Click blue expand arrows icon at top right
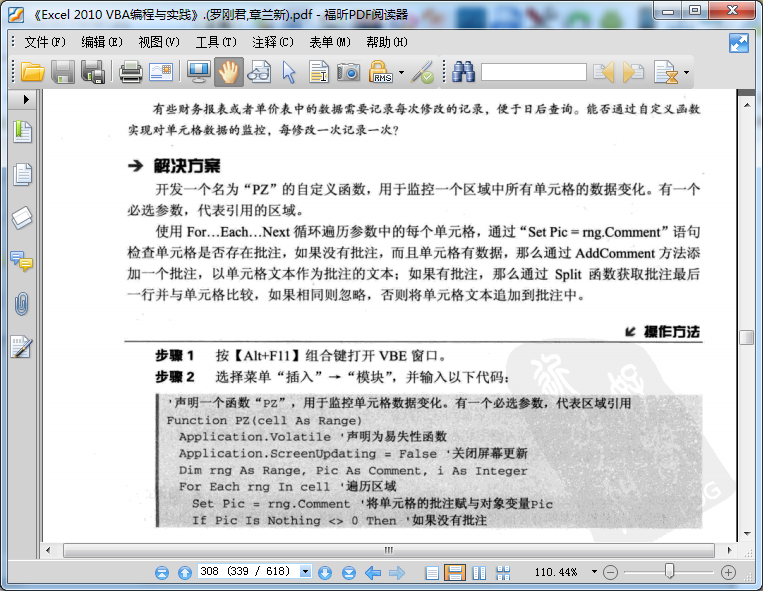Screen dimensions: 763x591 (739, 43)
